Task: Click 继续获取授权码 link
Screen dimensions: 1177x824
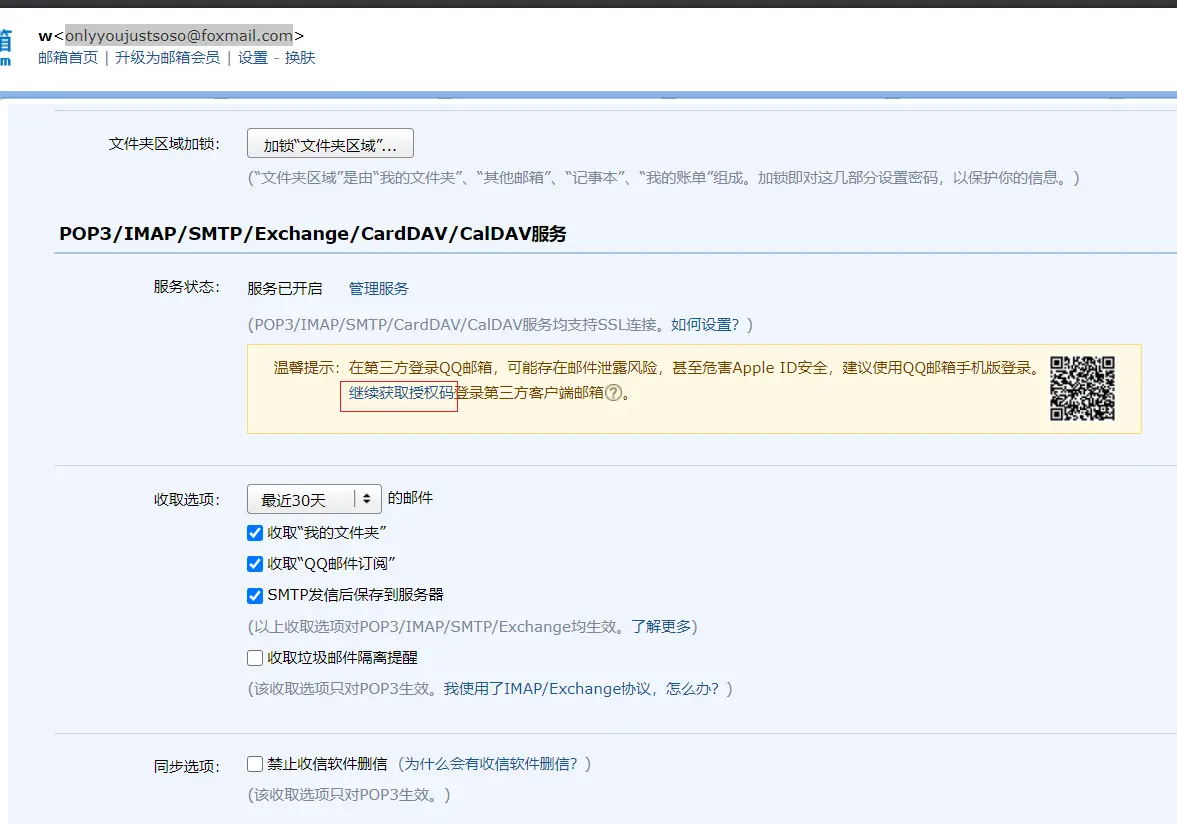Action: click(401, 393)
